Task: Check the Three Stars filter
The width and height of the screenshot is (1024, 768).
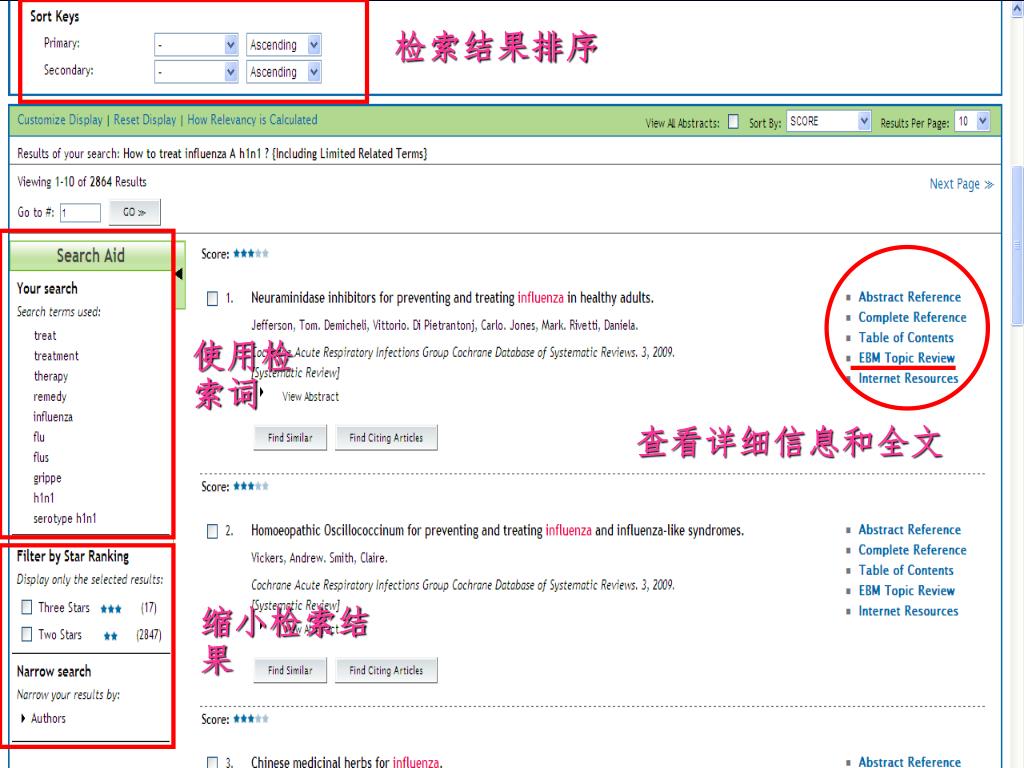Action: pyautogui.click(x=27, y=607)
